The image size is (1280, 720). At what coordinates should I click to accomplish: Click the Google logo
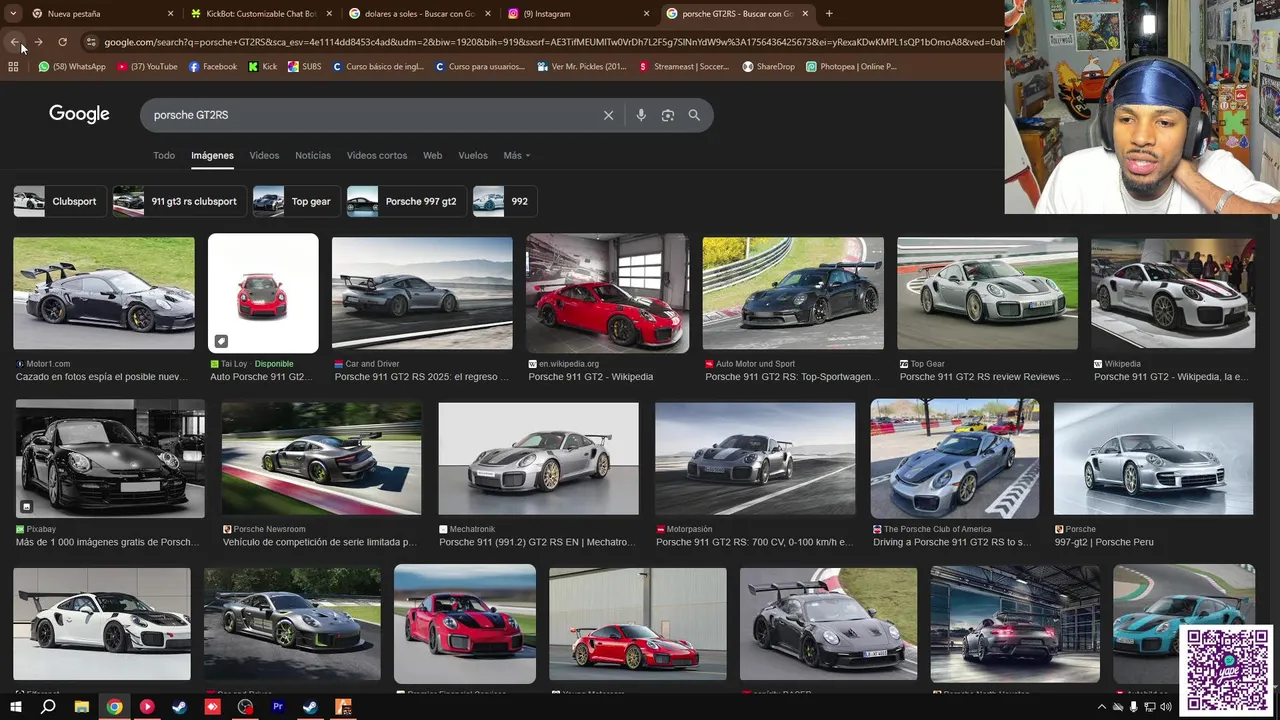pyautogui.click(x=79, y=114)
